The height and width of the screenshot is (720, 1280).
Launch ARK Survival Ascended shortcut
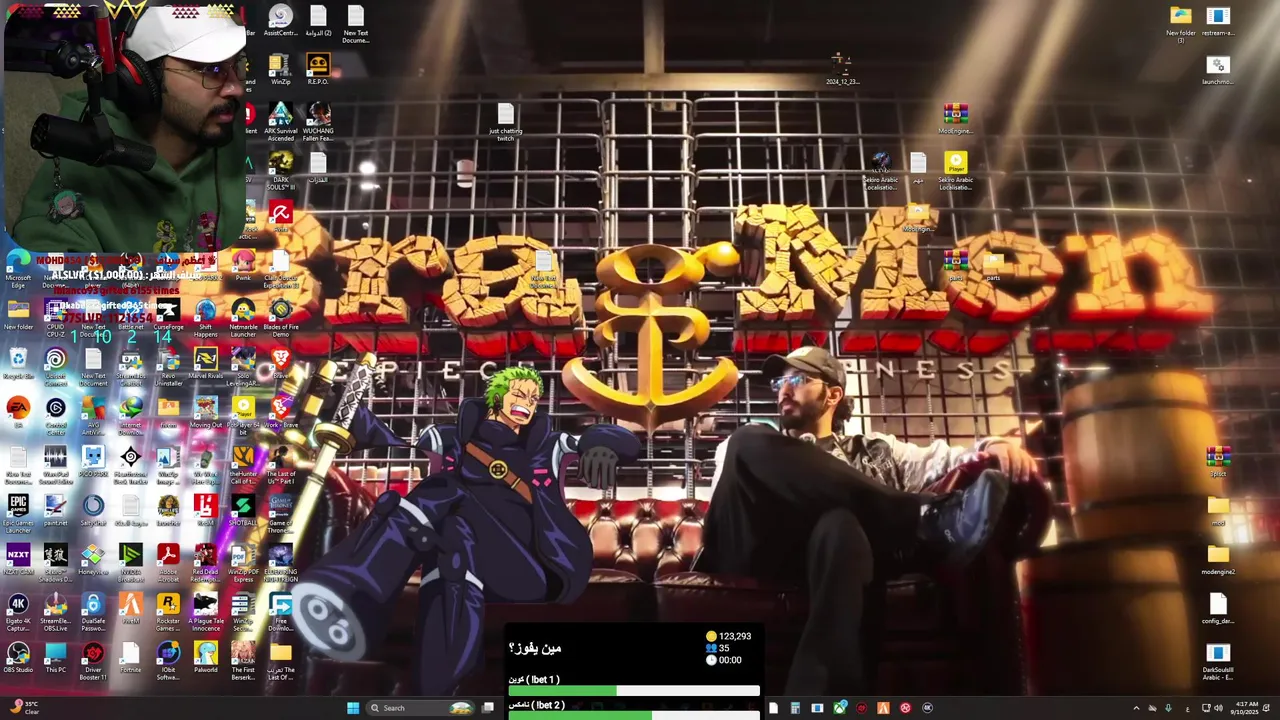coord(280,122)
